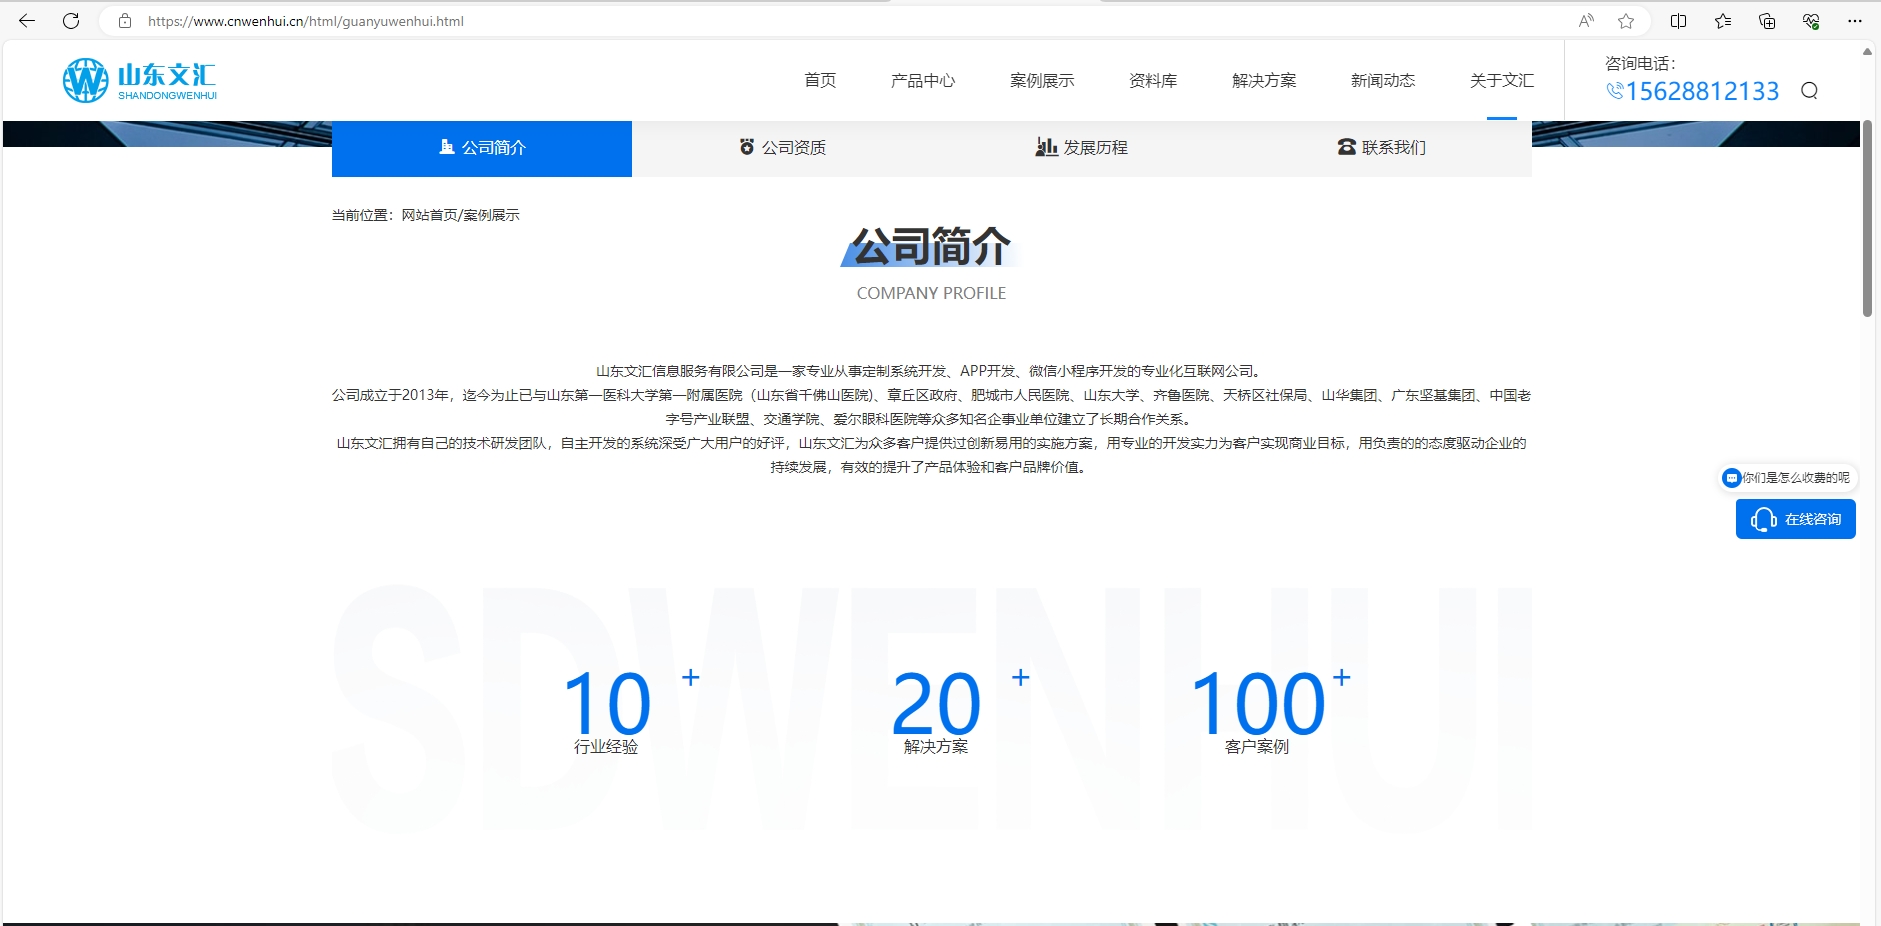Click the chat bubble icon by 你们是怎么收费的呢
Screen dimensions: 1881x926
tap(1732, 478)
